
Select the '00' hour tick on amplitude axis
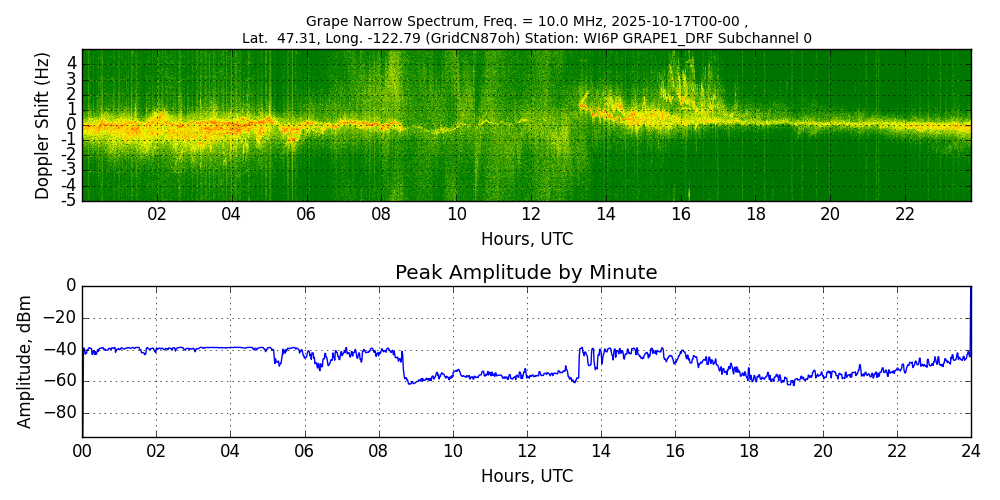point(82,452)
